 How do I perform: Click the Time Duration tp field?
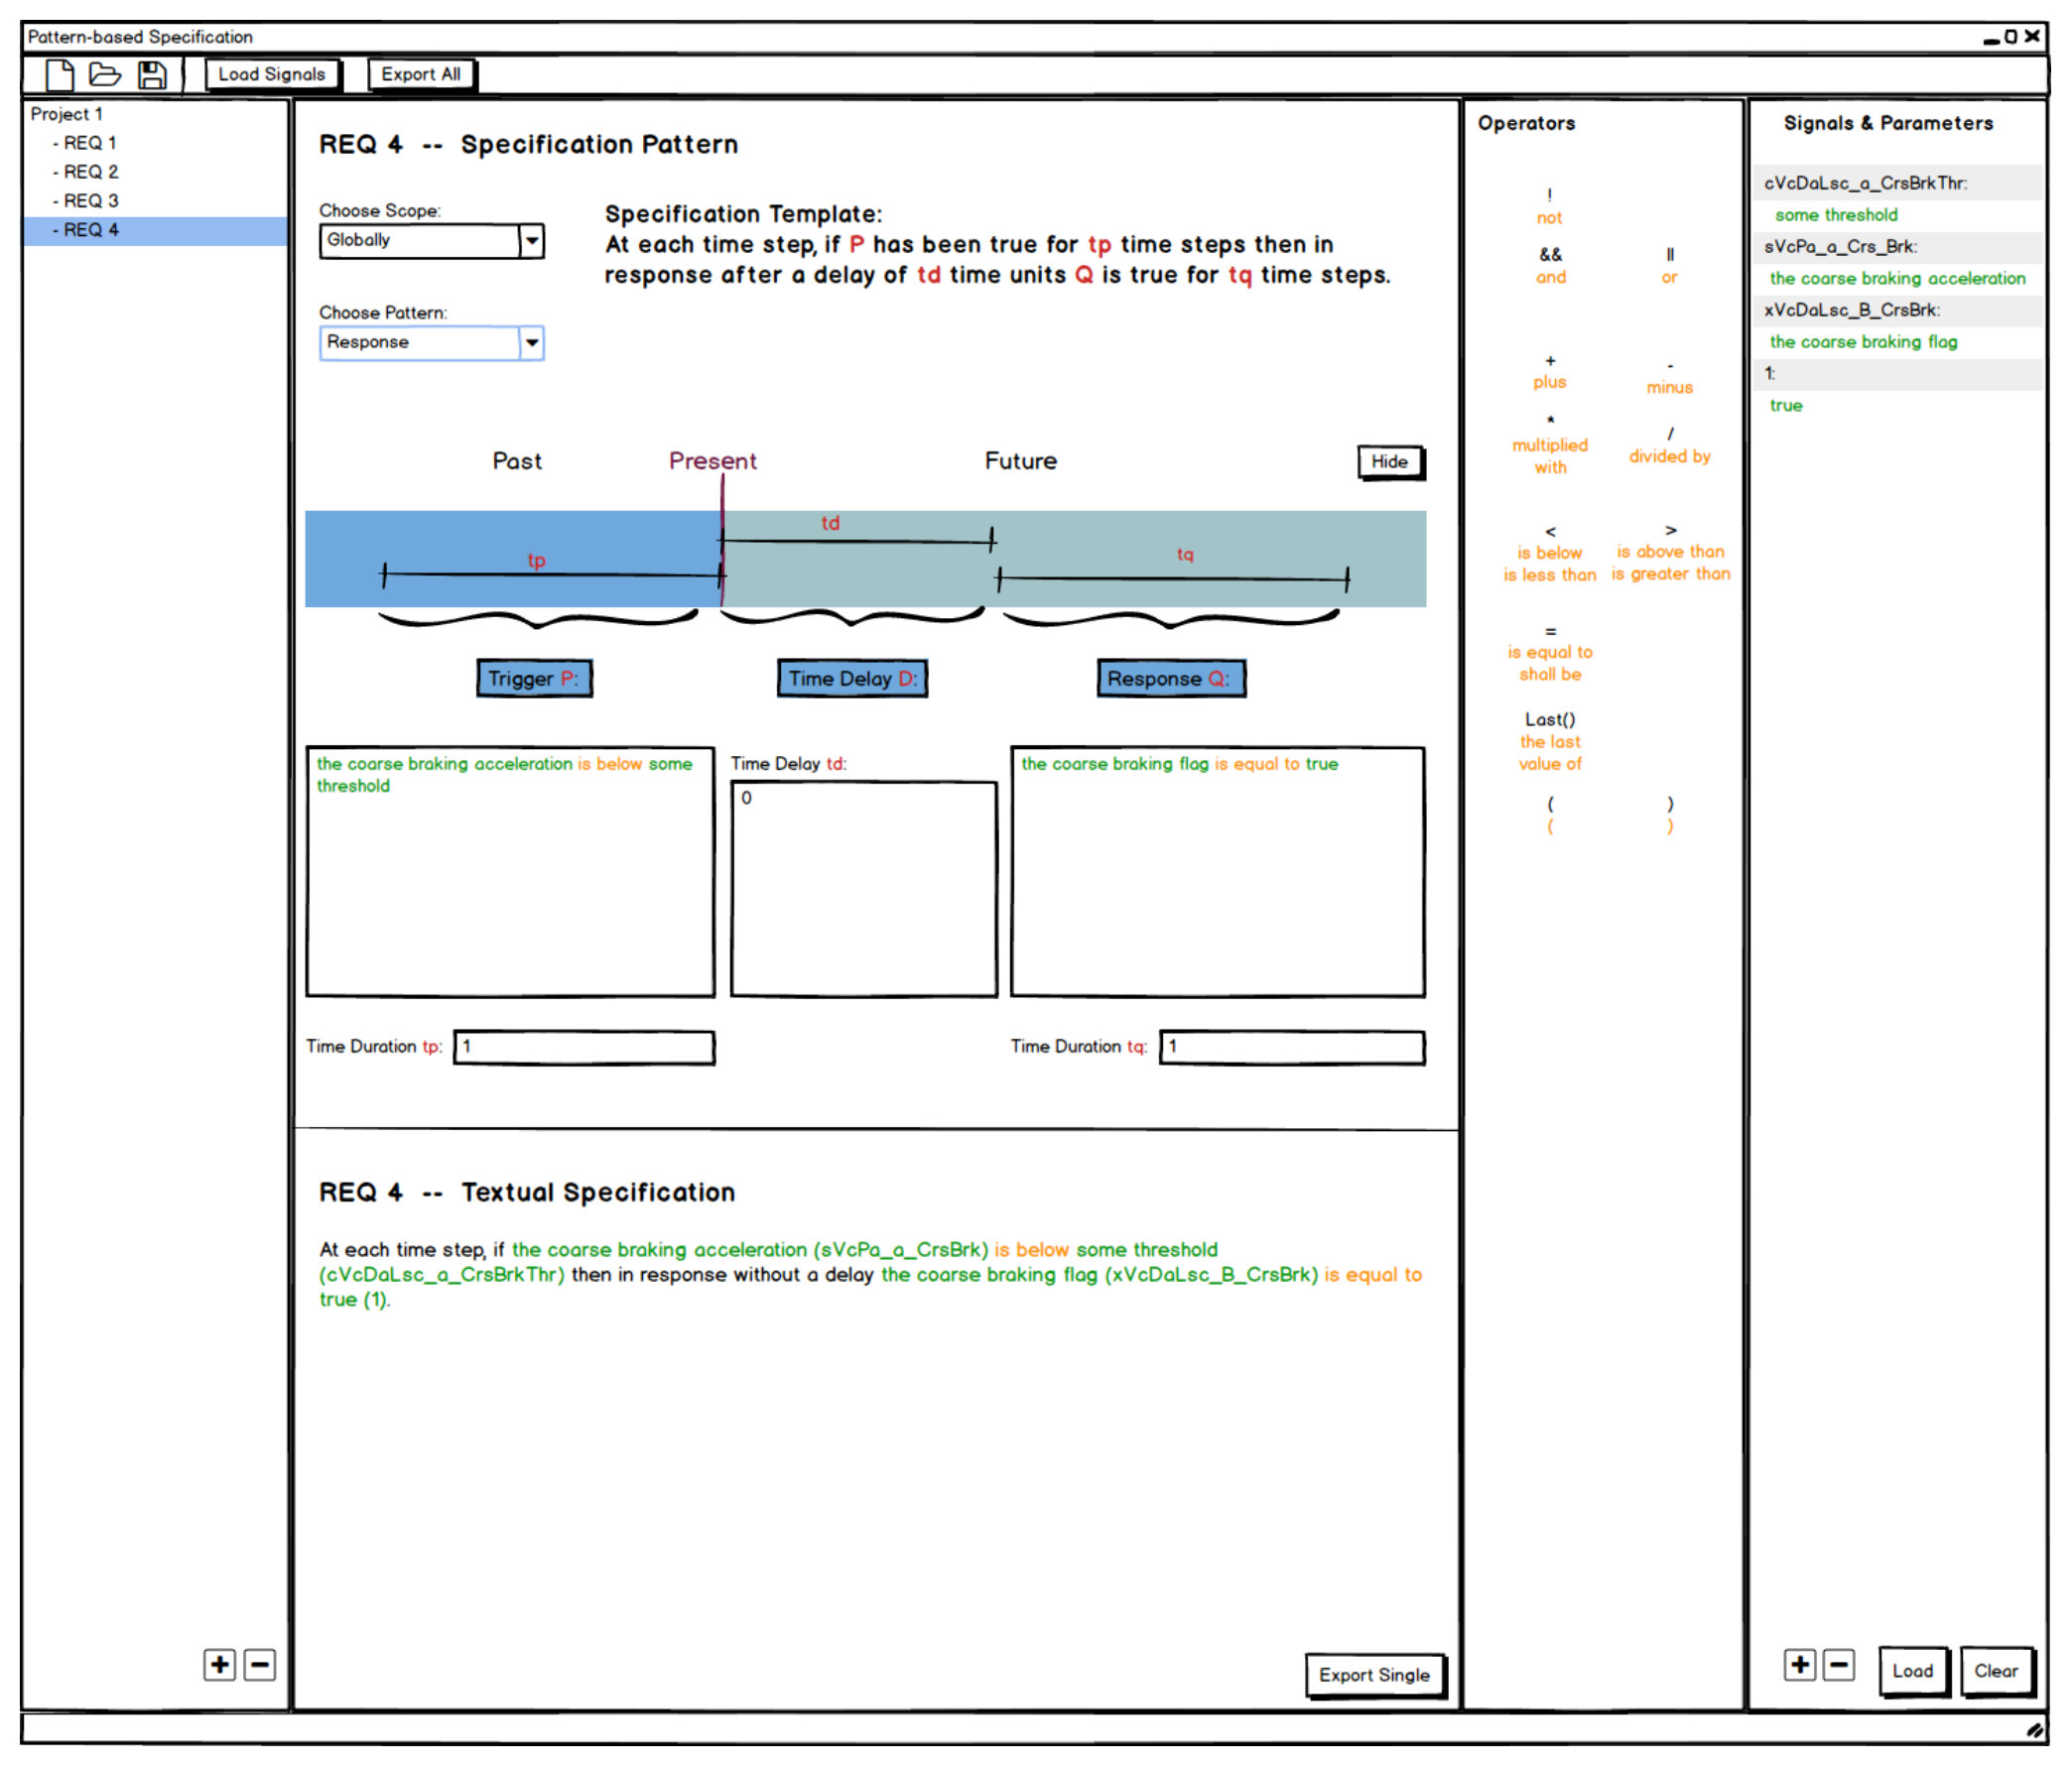[x=584, y=1048]
